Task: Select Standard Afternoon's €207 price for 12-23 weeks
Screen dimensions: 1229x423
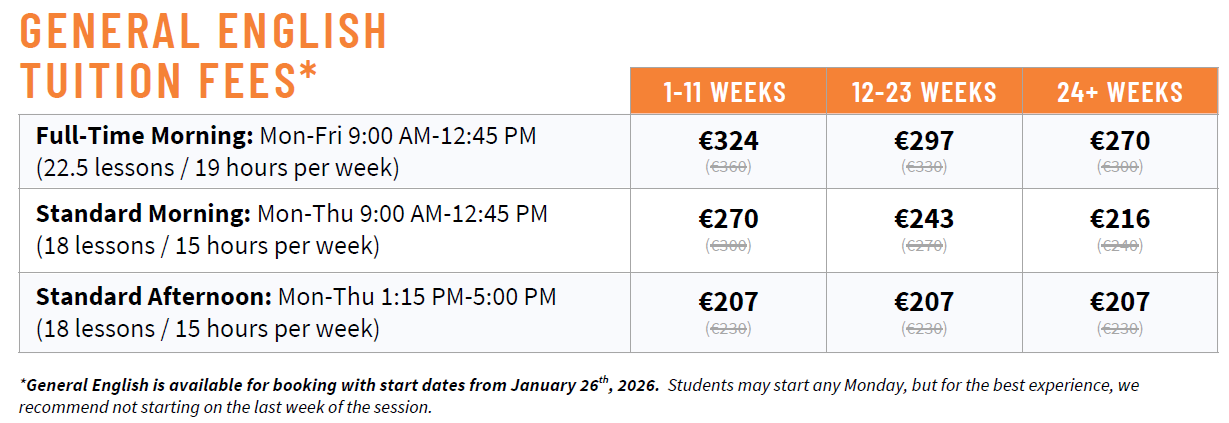Action: click(x=924, y=301)
